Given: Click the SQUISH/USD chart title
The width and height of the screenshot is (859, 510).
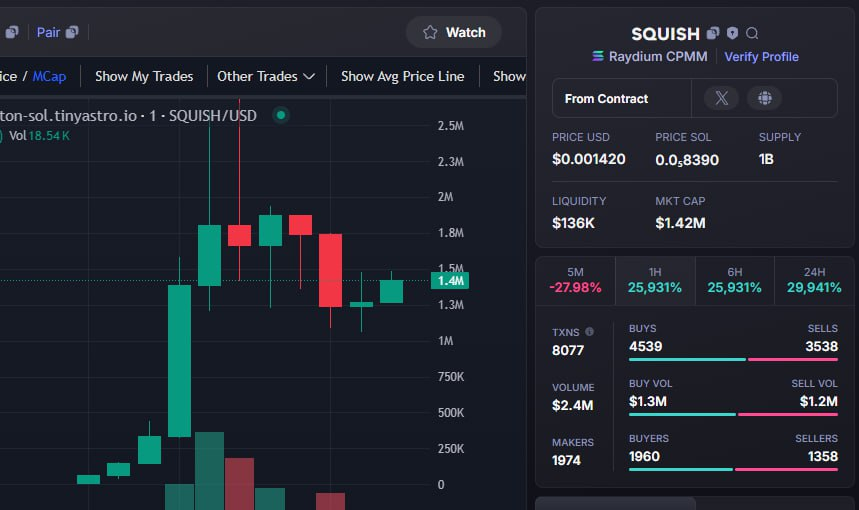Looking at the screenshot, I should (x=213, y=116).
